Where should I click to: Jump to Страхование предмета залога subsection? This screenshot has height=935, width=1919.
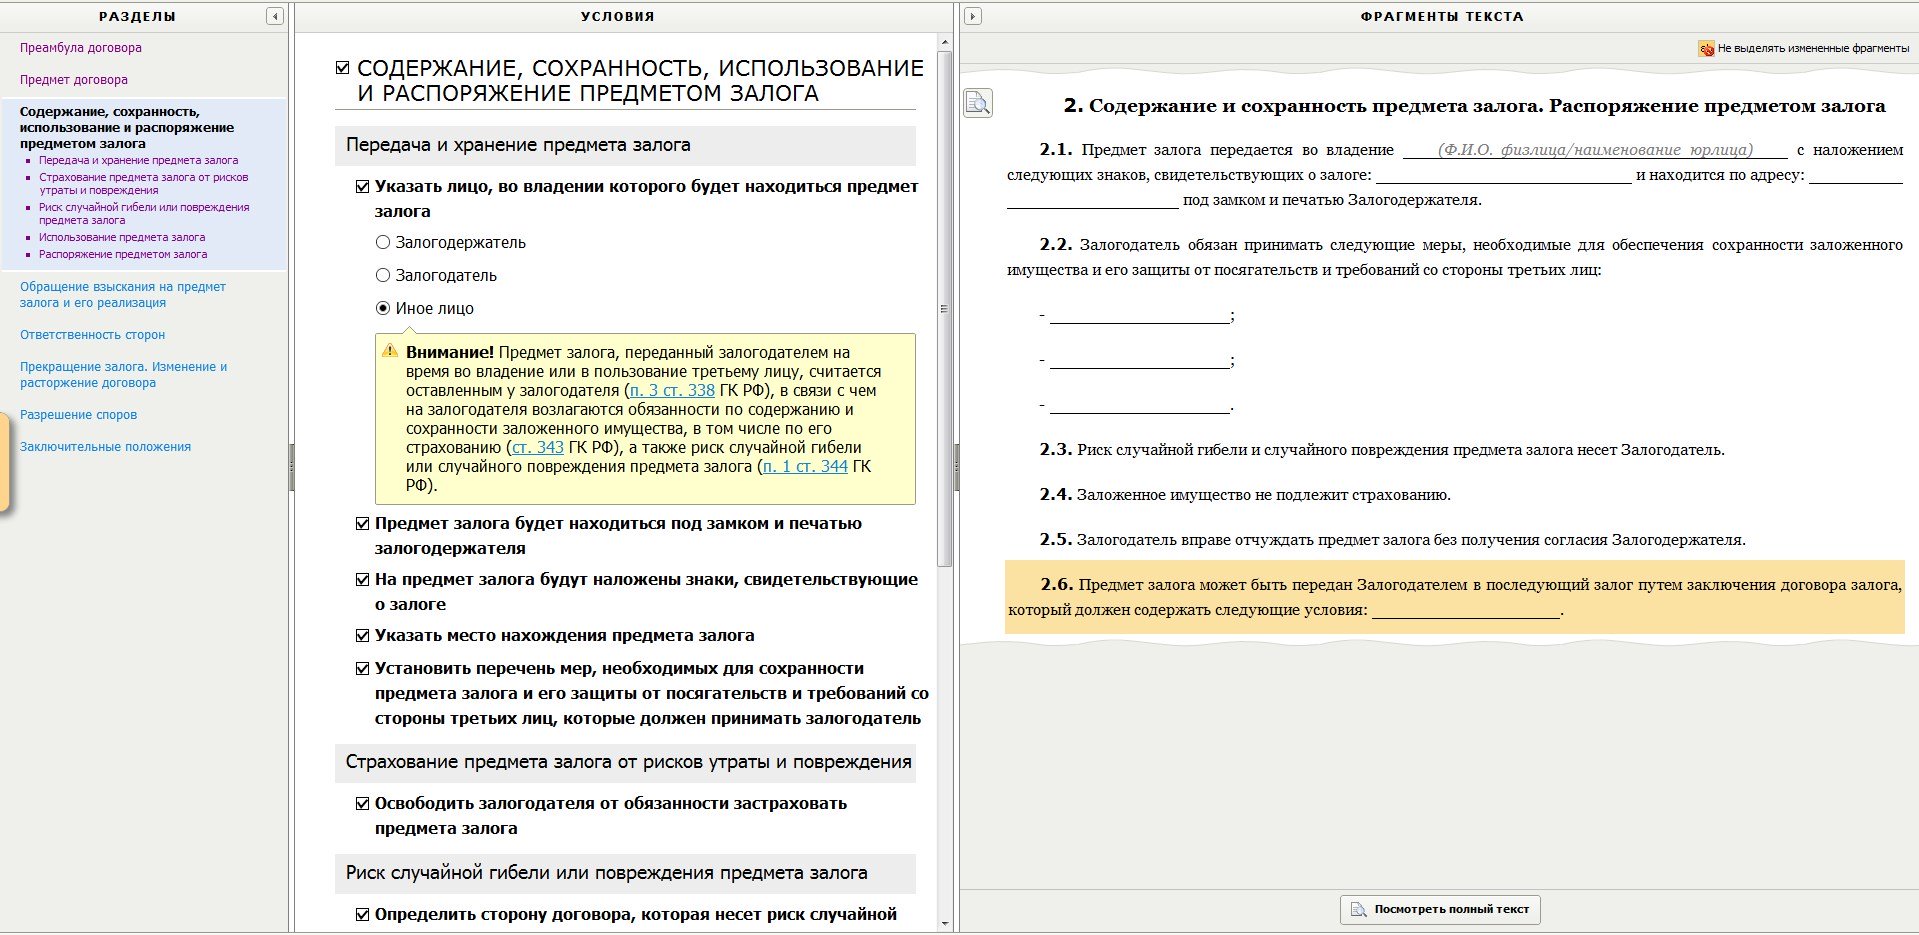(144, 183)
